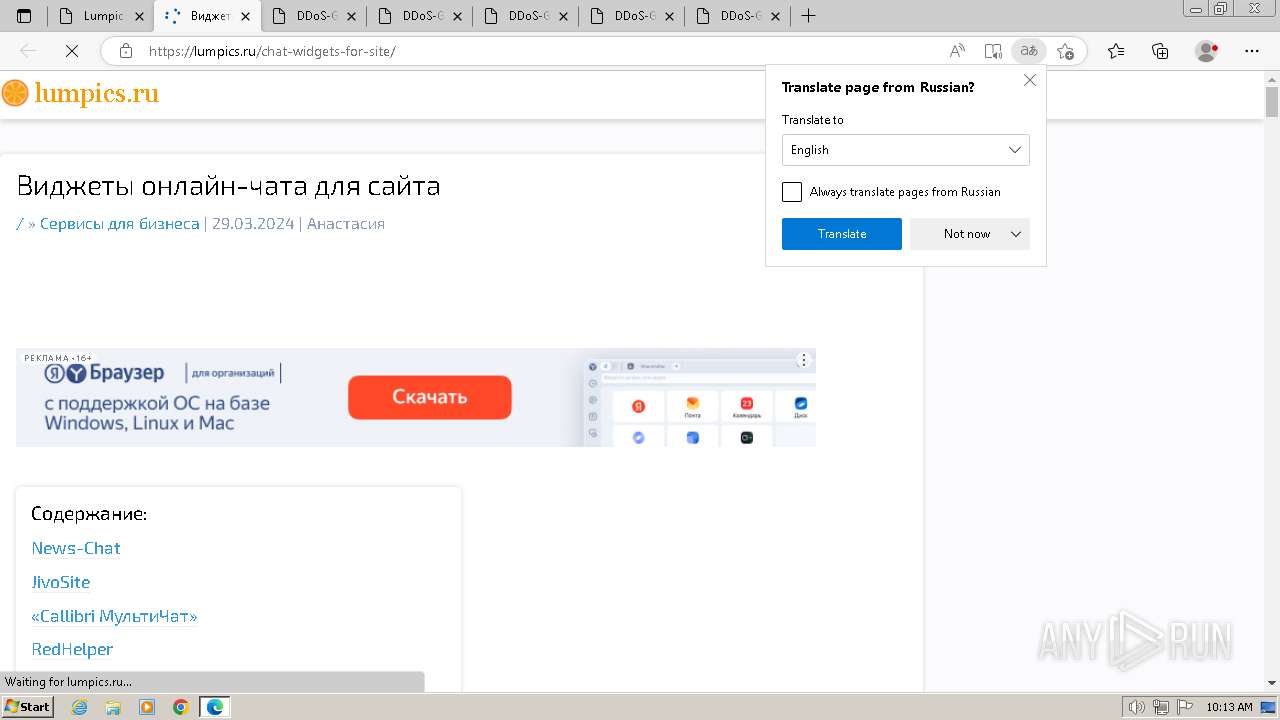Click the scrollbar down arrow
Image resolution: width=1280 pixels, height=720 pixels.
(1272, 683)
